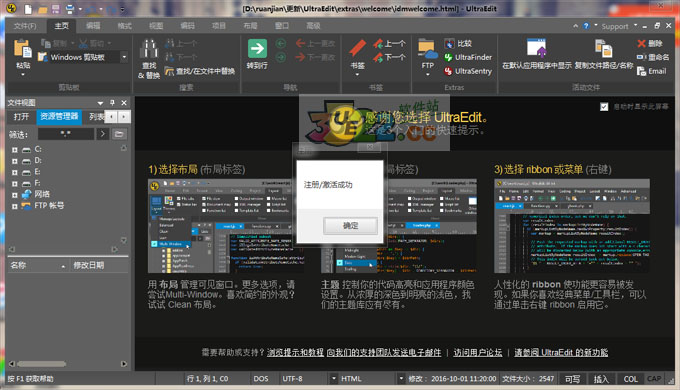Toggle the 可写 writable status indicator
This screenshot has width=680, height=390.
point(572,379)
